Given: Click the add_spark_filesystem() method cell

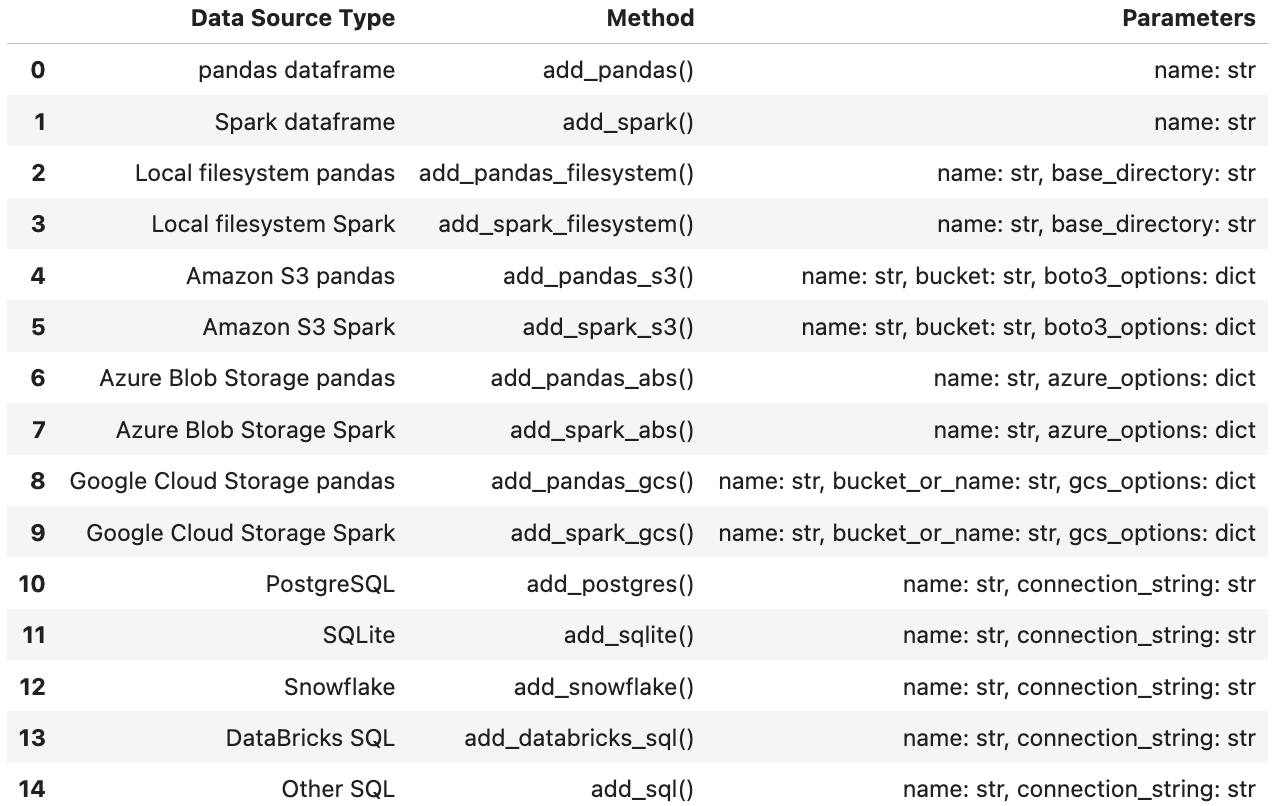Looking at the screenshot, I should pos(566,224).
